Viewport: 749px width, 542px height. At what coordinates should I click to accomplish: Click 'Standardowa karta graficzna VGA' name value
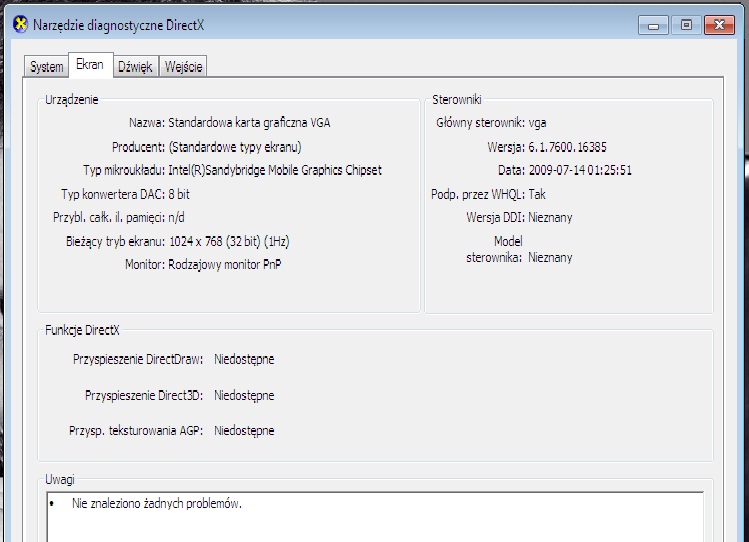coord(249,123)
